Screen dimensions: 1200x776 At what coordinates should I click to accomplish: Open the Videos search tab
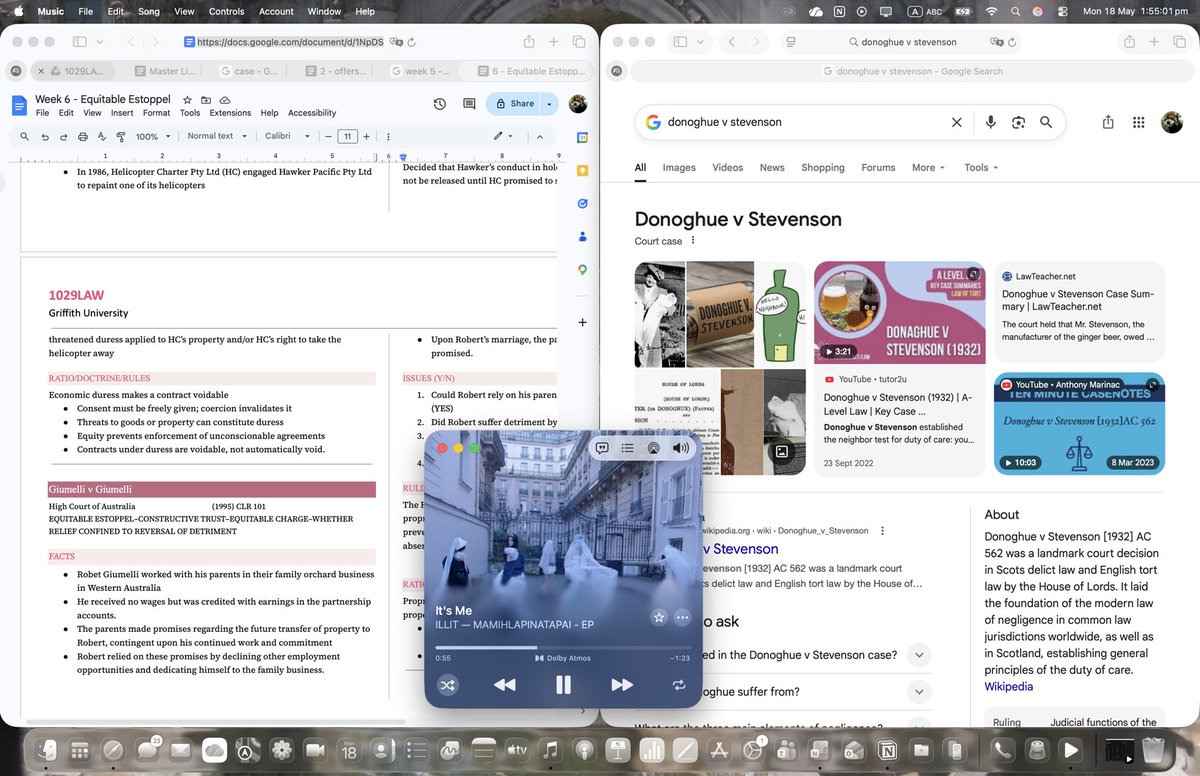point(727,168)
